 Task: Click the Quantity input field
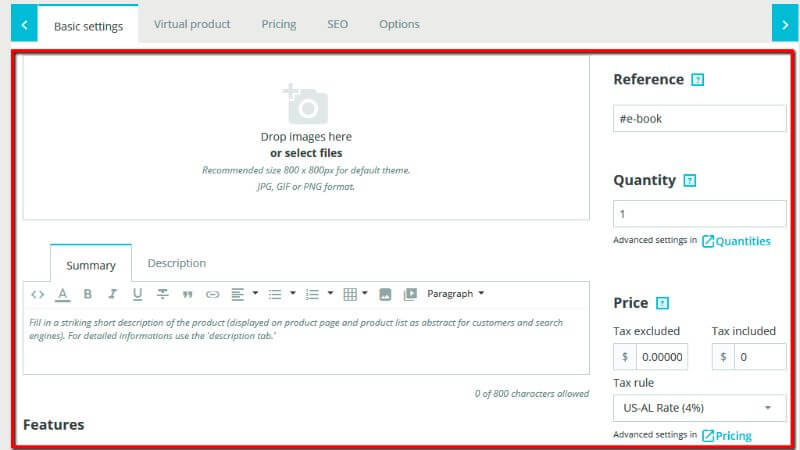pos(699,214)
